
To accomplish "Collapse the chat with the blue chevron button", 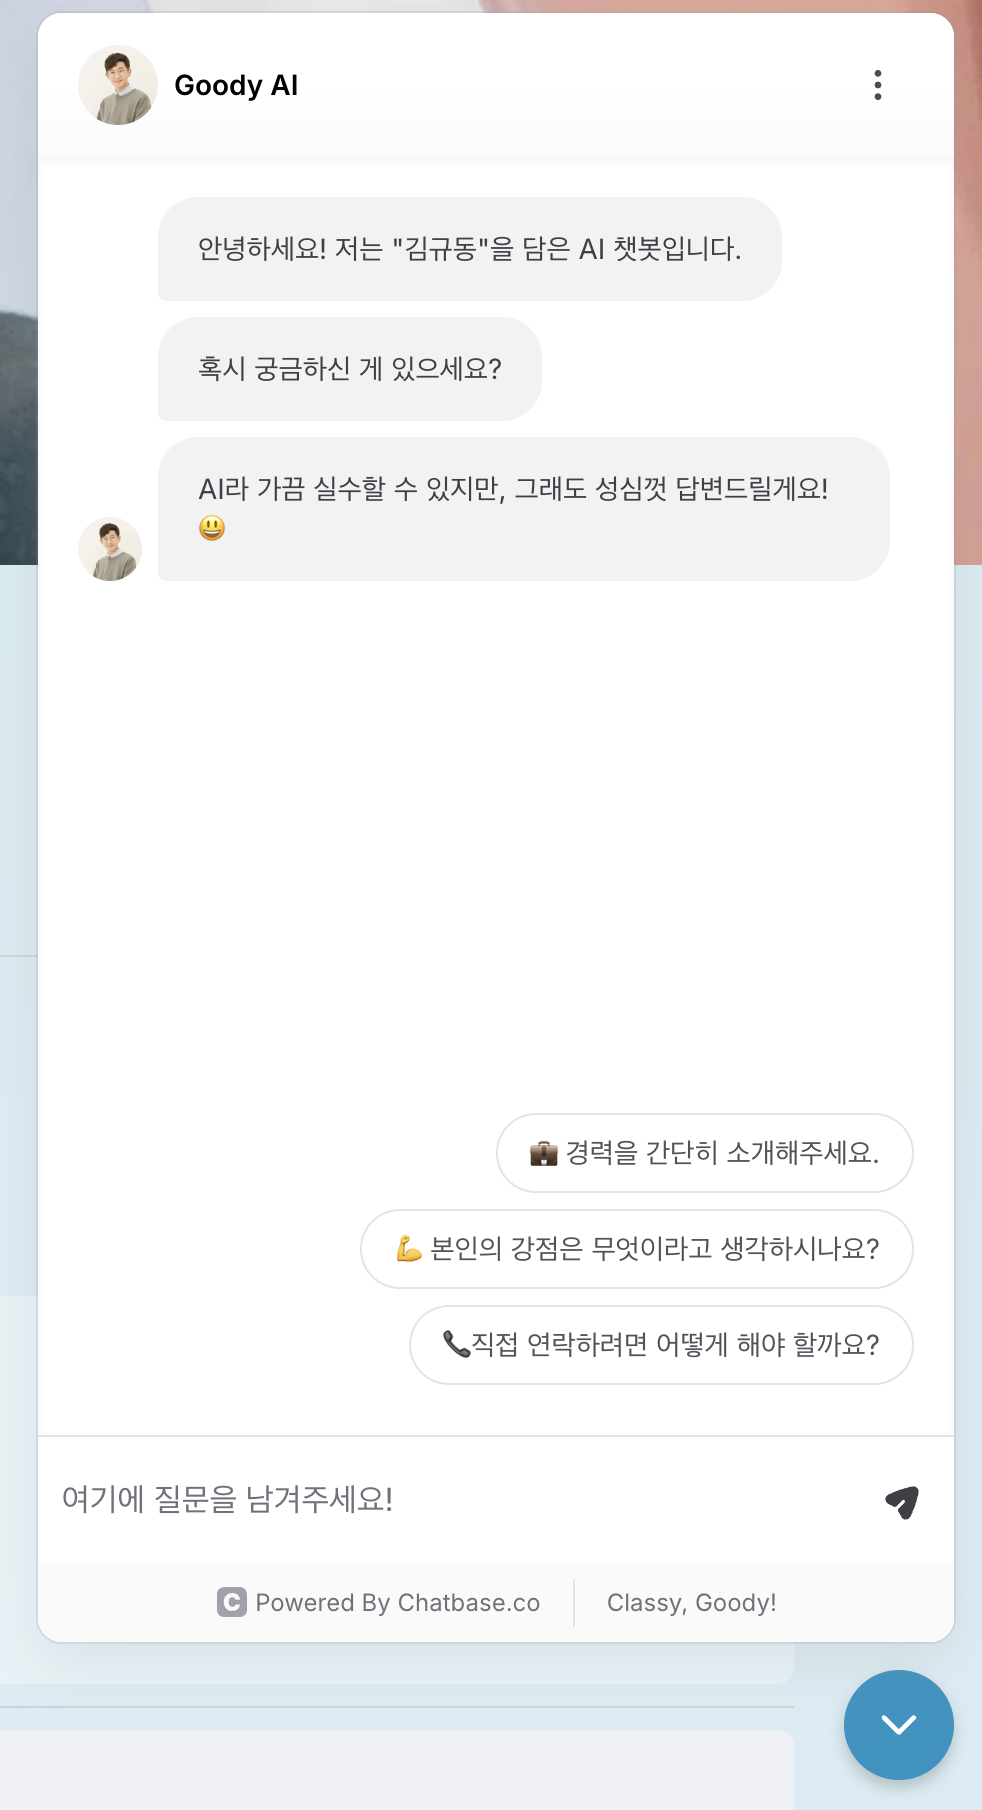I will tap(898, 1724).
